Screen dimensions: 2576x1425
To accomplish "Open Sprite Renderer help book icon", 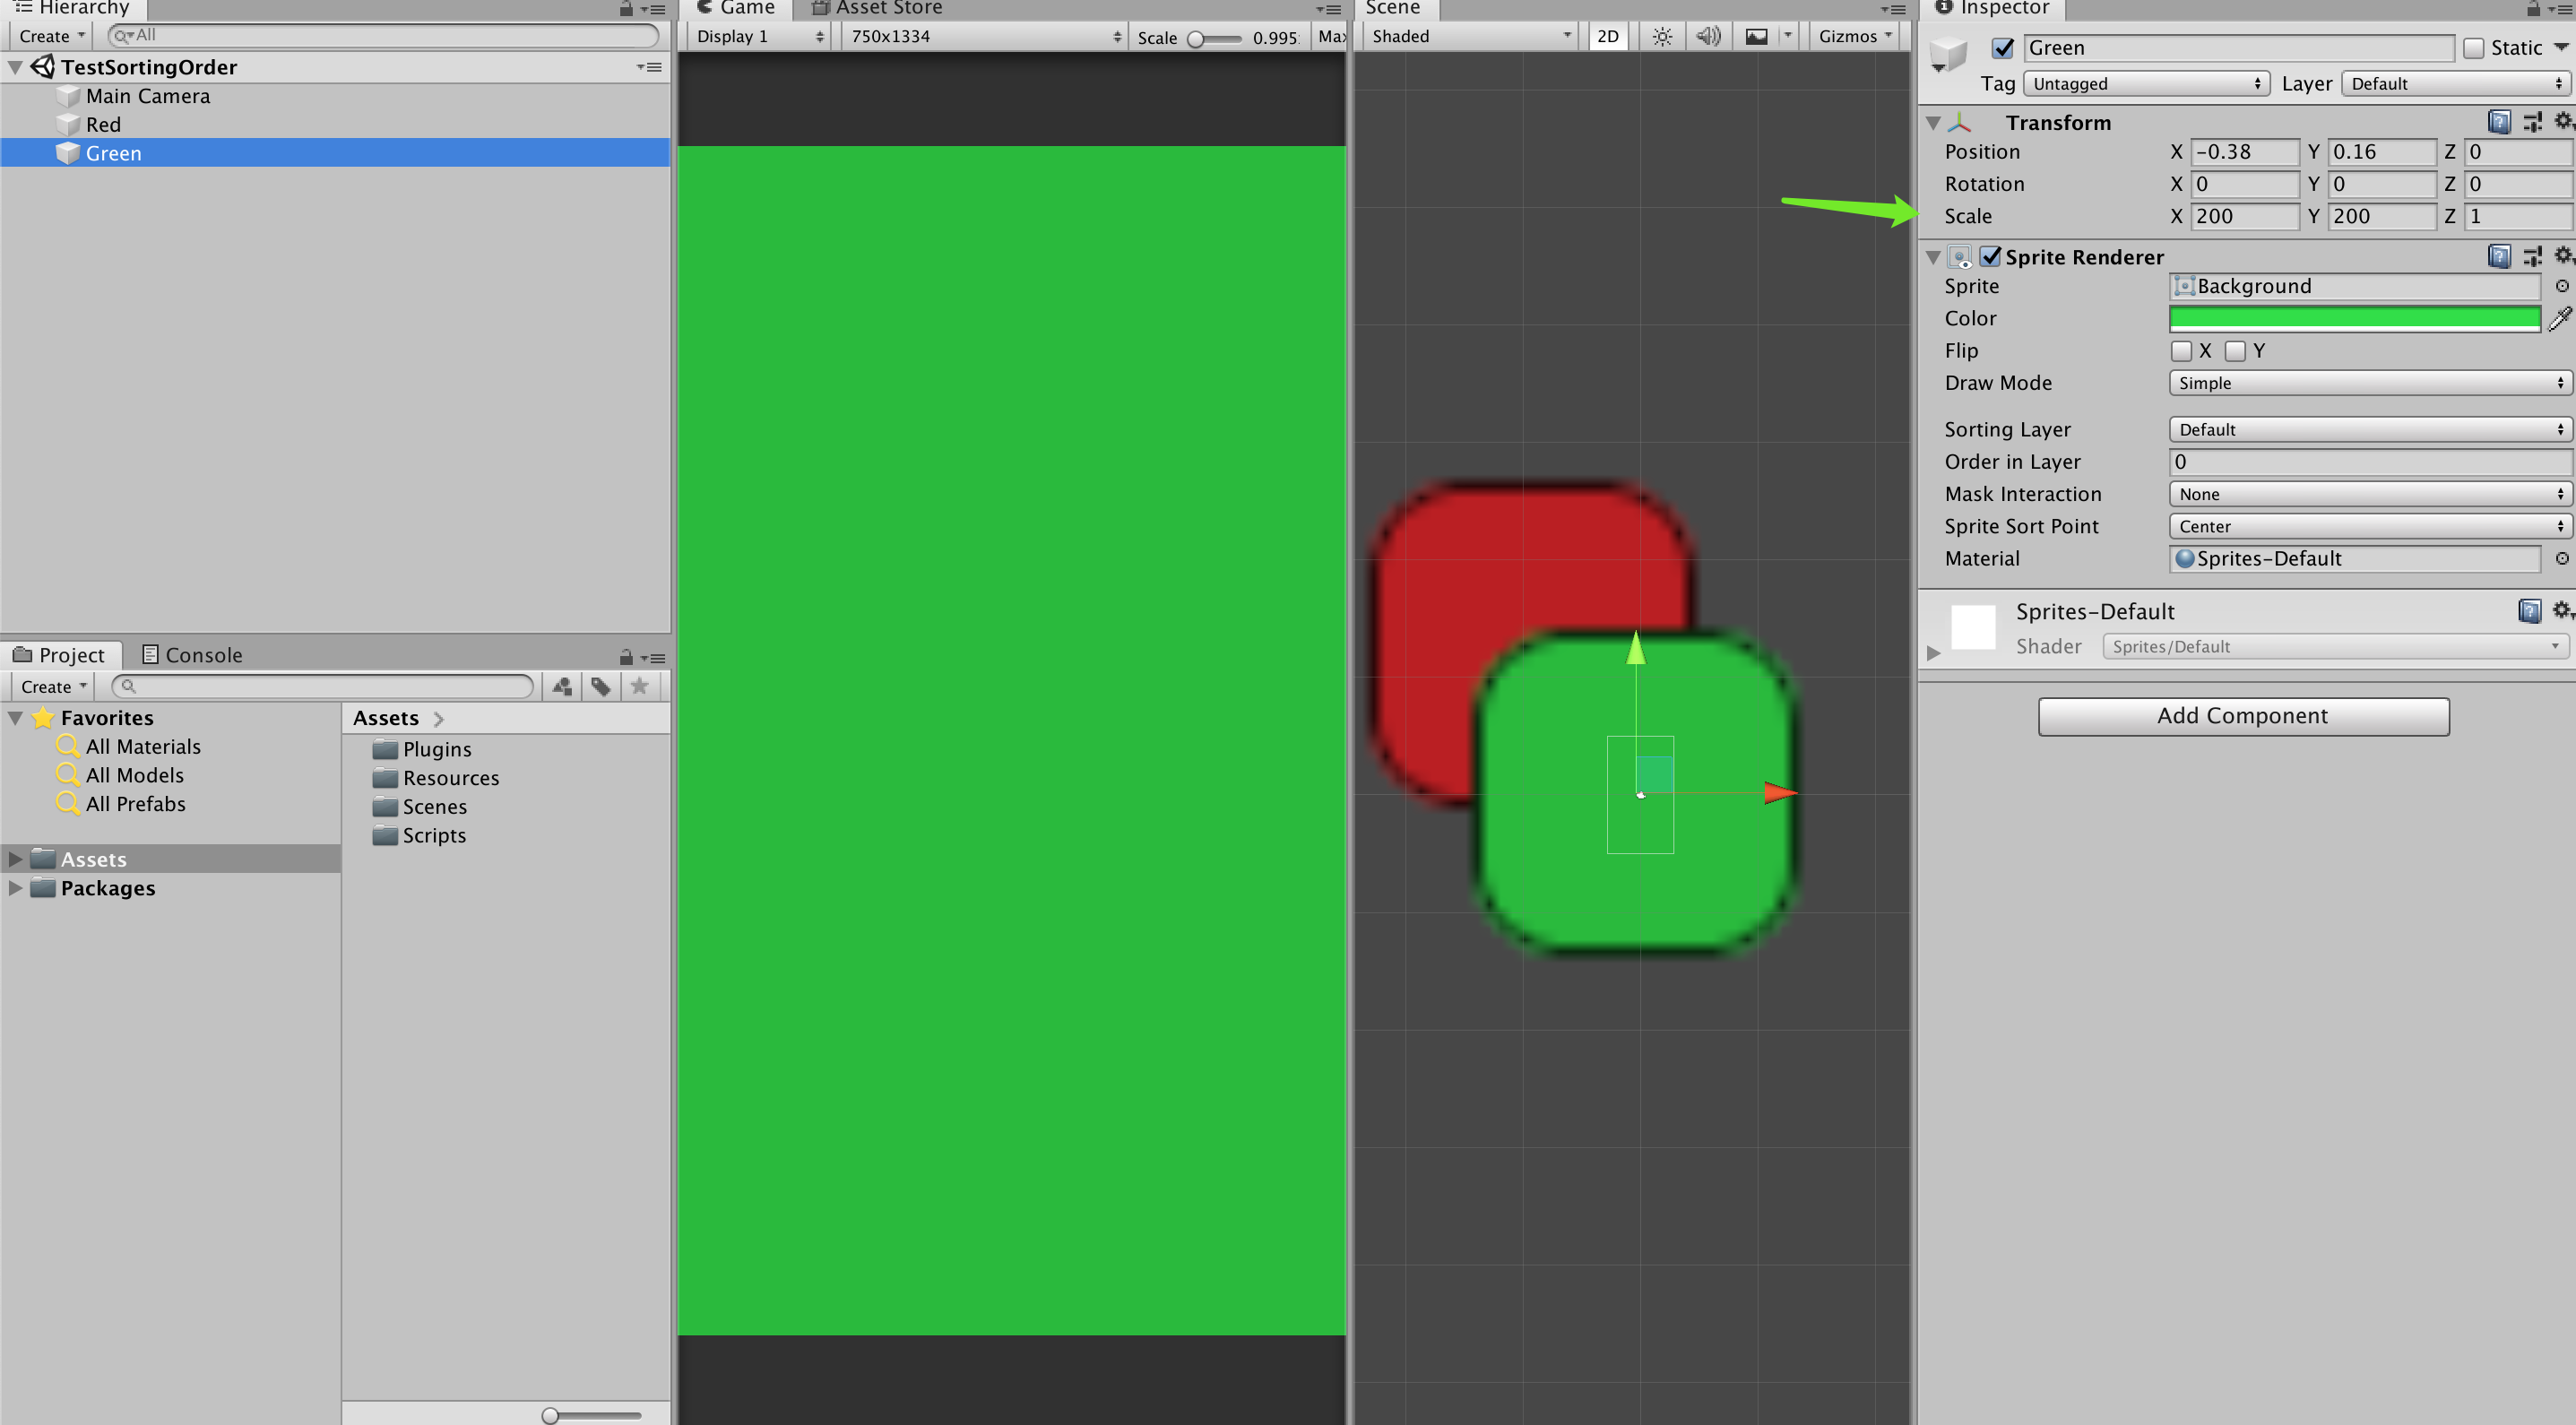I will pyautogui.click(x=2499, y=257).
